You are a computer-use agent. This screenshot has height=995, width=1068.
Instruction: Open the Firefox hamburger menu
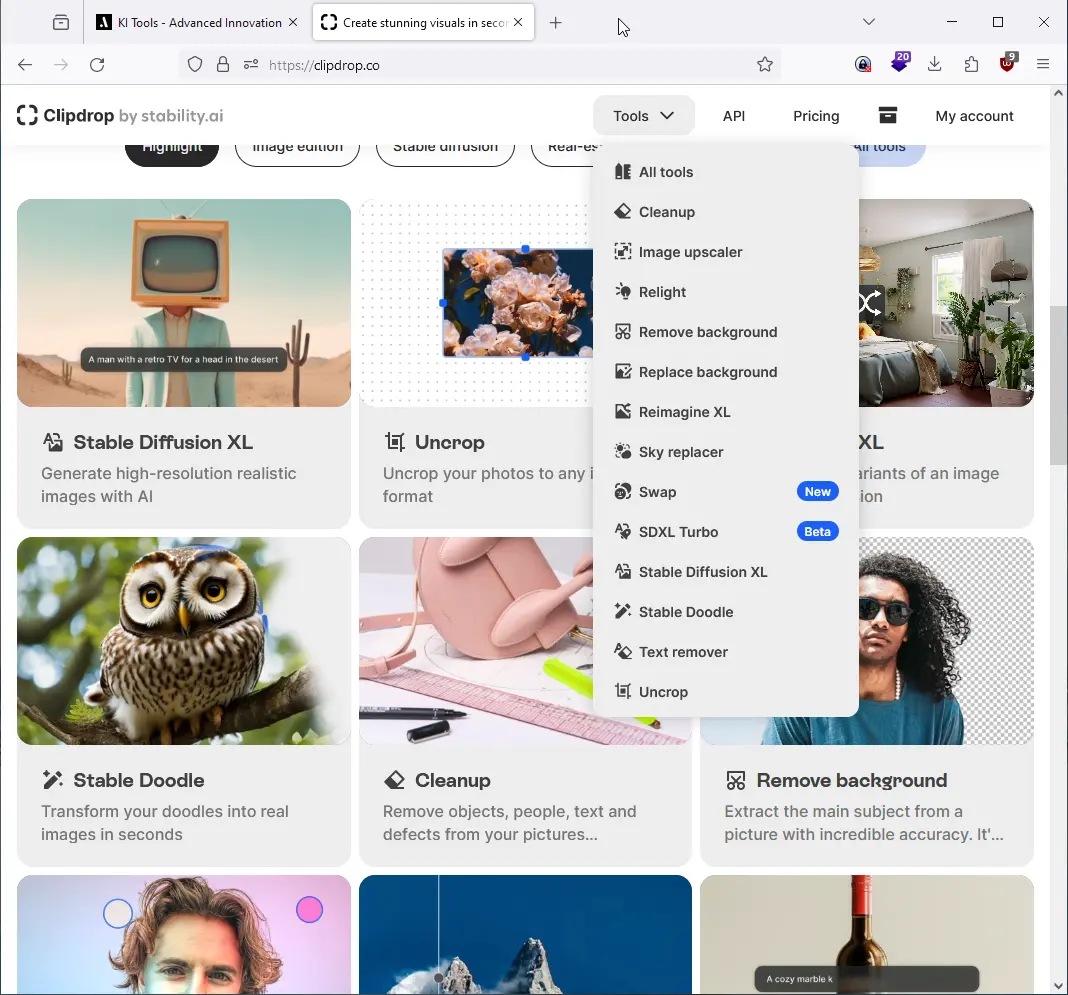[1042, 65]
